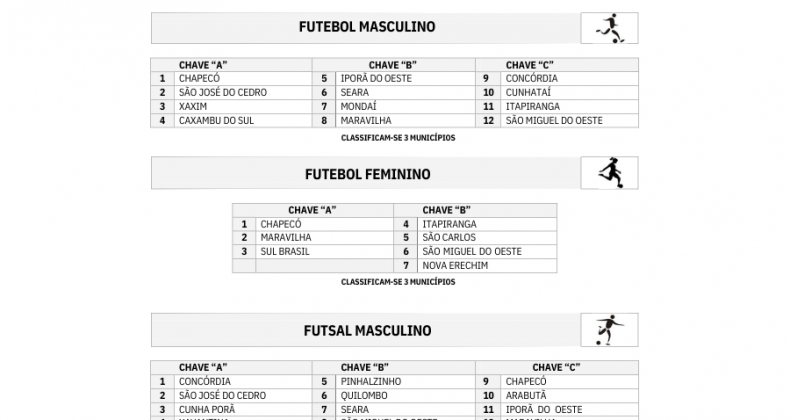Select the FUTEBOL MASCULINO heading

[x=367, y=27]
